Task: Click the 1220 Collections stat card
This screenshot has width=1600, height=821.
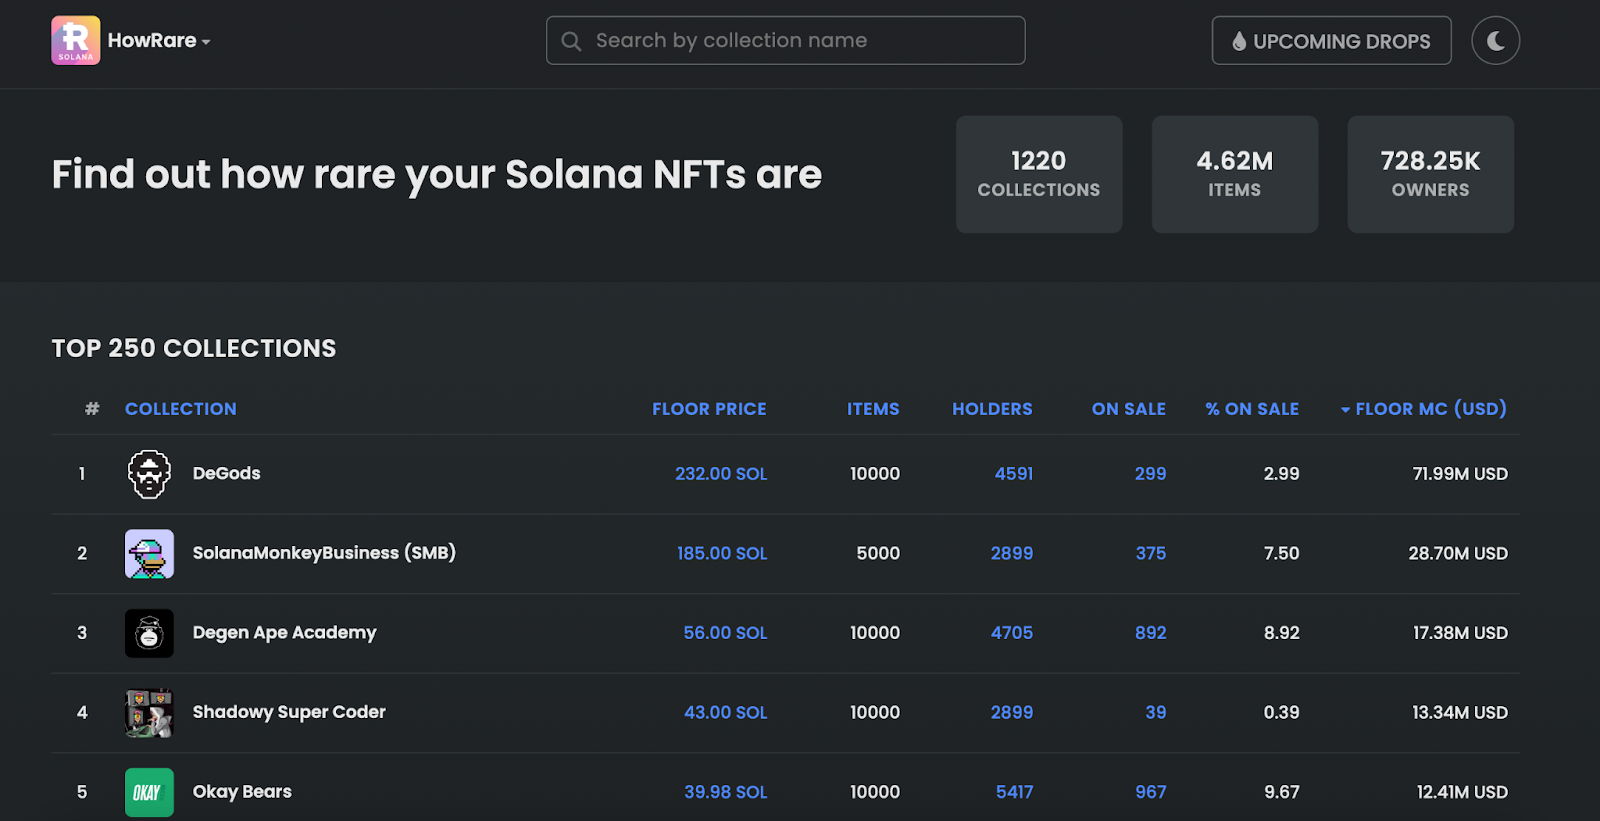Action: 1039,174
